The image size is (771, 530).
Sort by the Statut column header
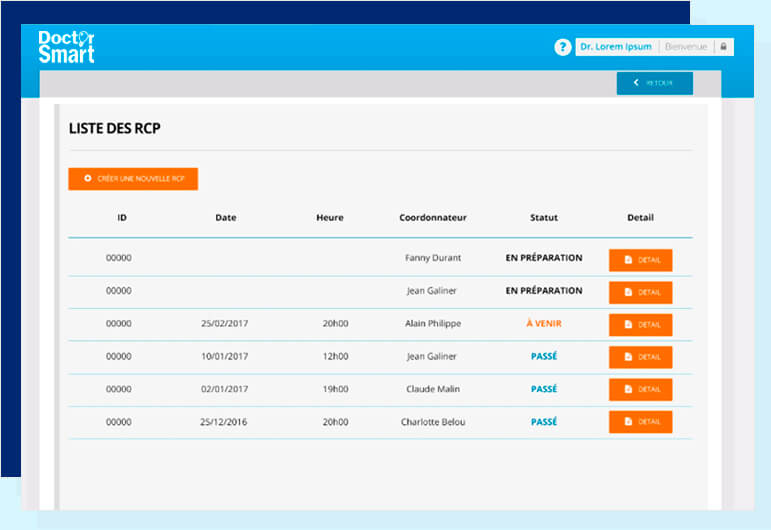(x=543, y=218)
